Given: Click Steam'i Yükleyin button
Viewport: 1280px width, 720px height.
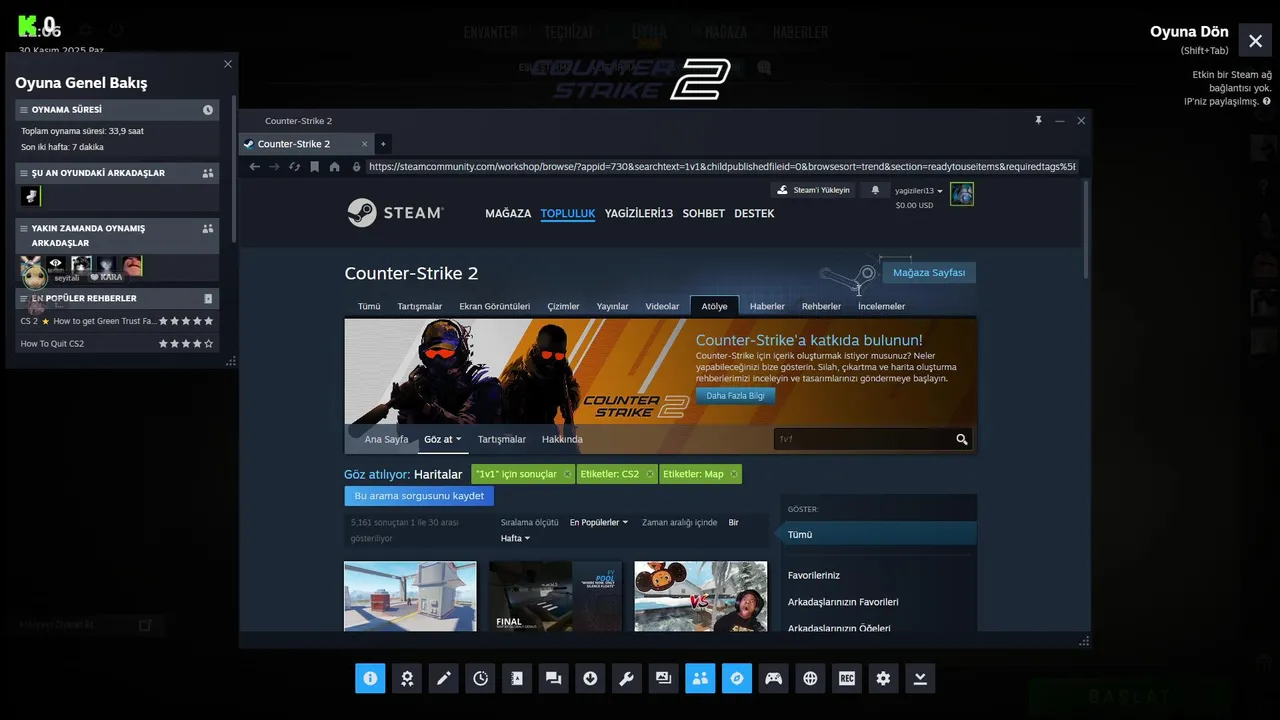Looking at the screenshot, I should [813, 190].
